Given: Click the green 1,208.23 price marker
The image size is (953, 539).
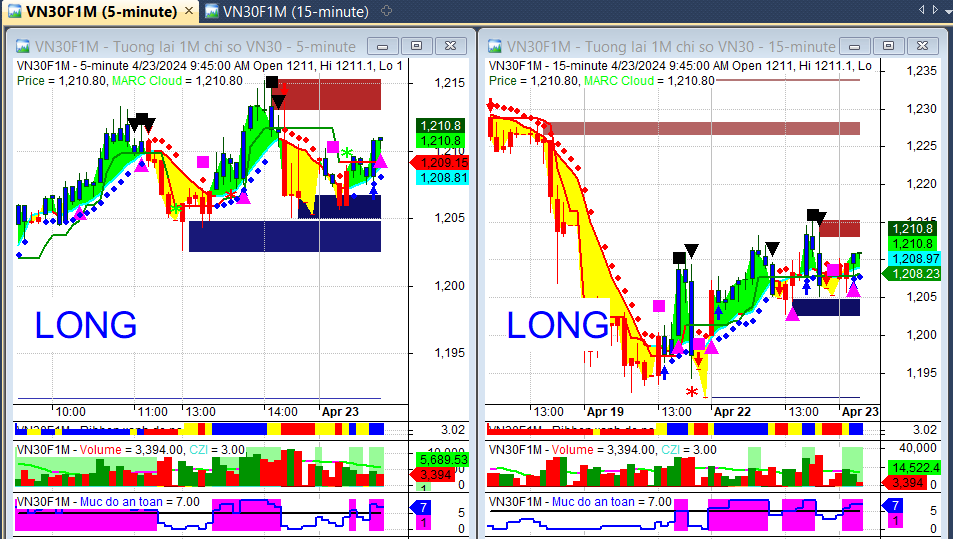Looking at the screenshot, I should click(911, 274).
